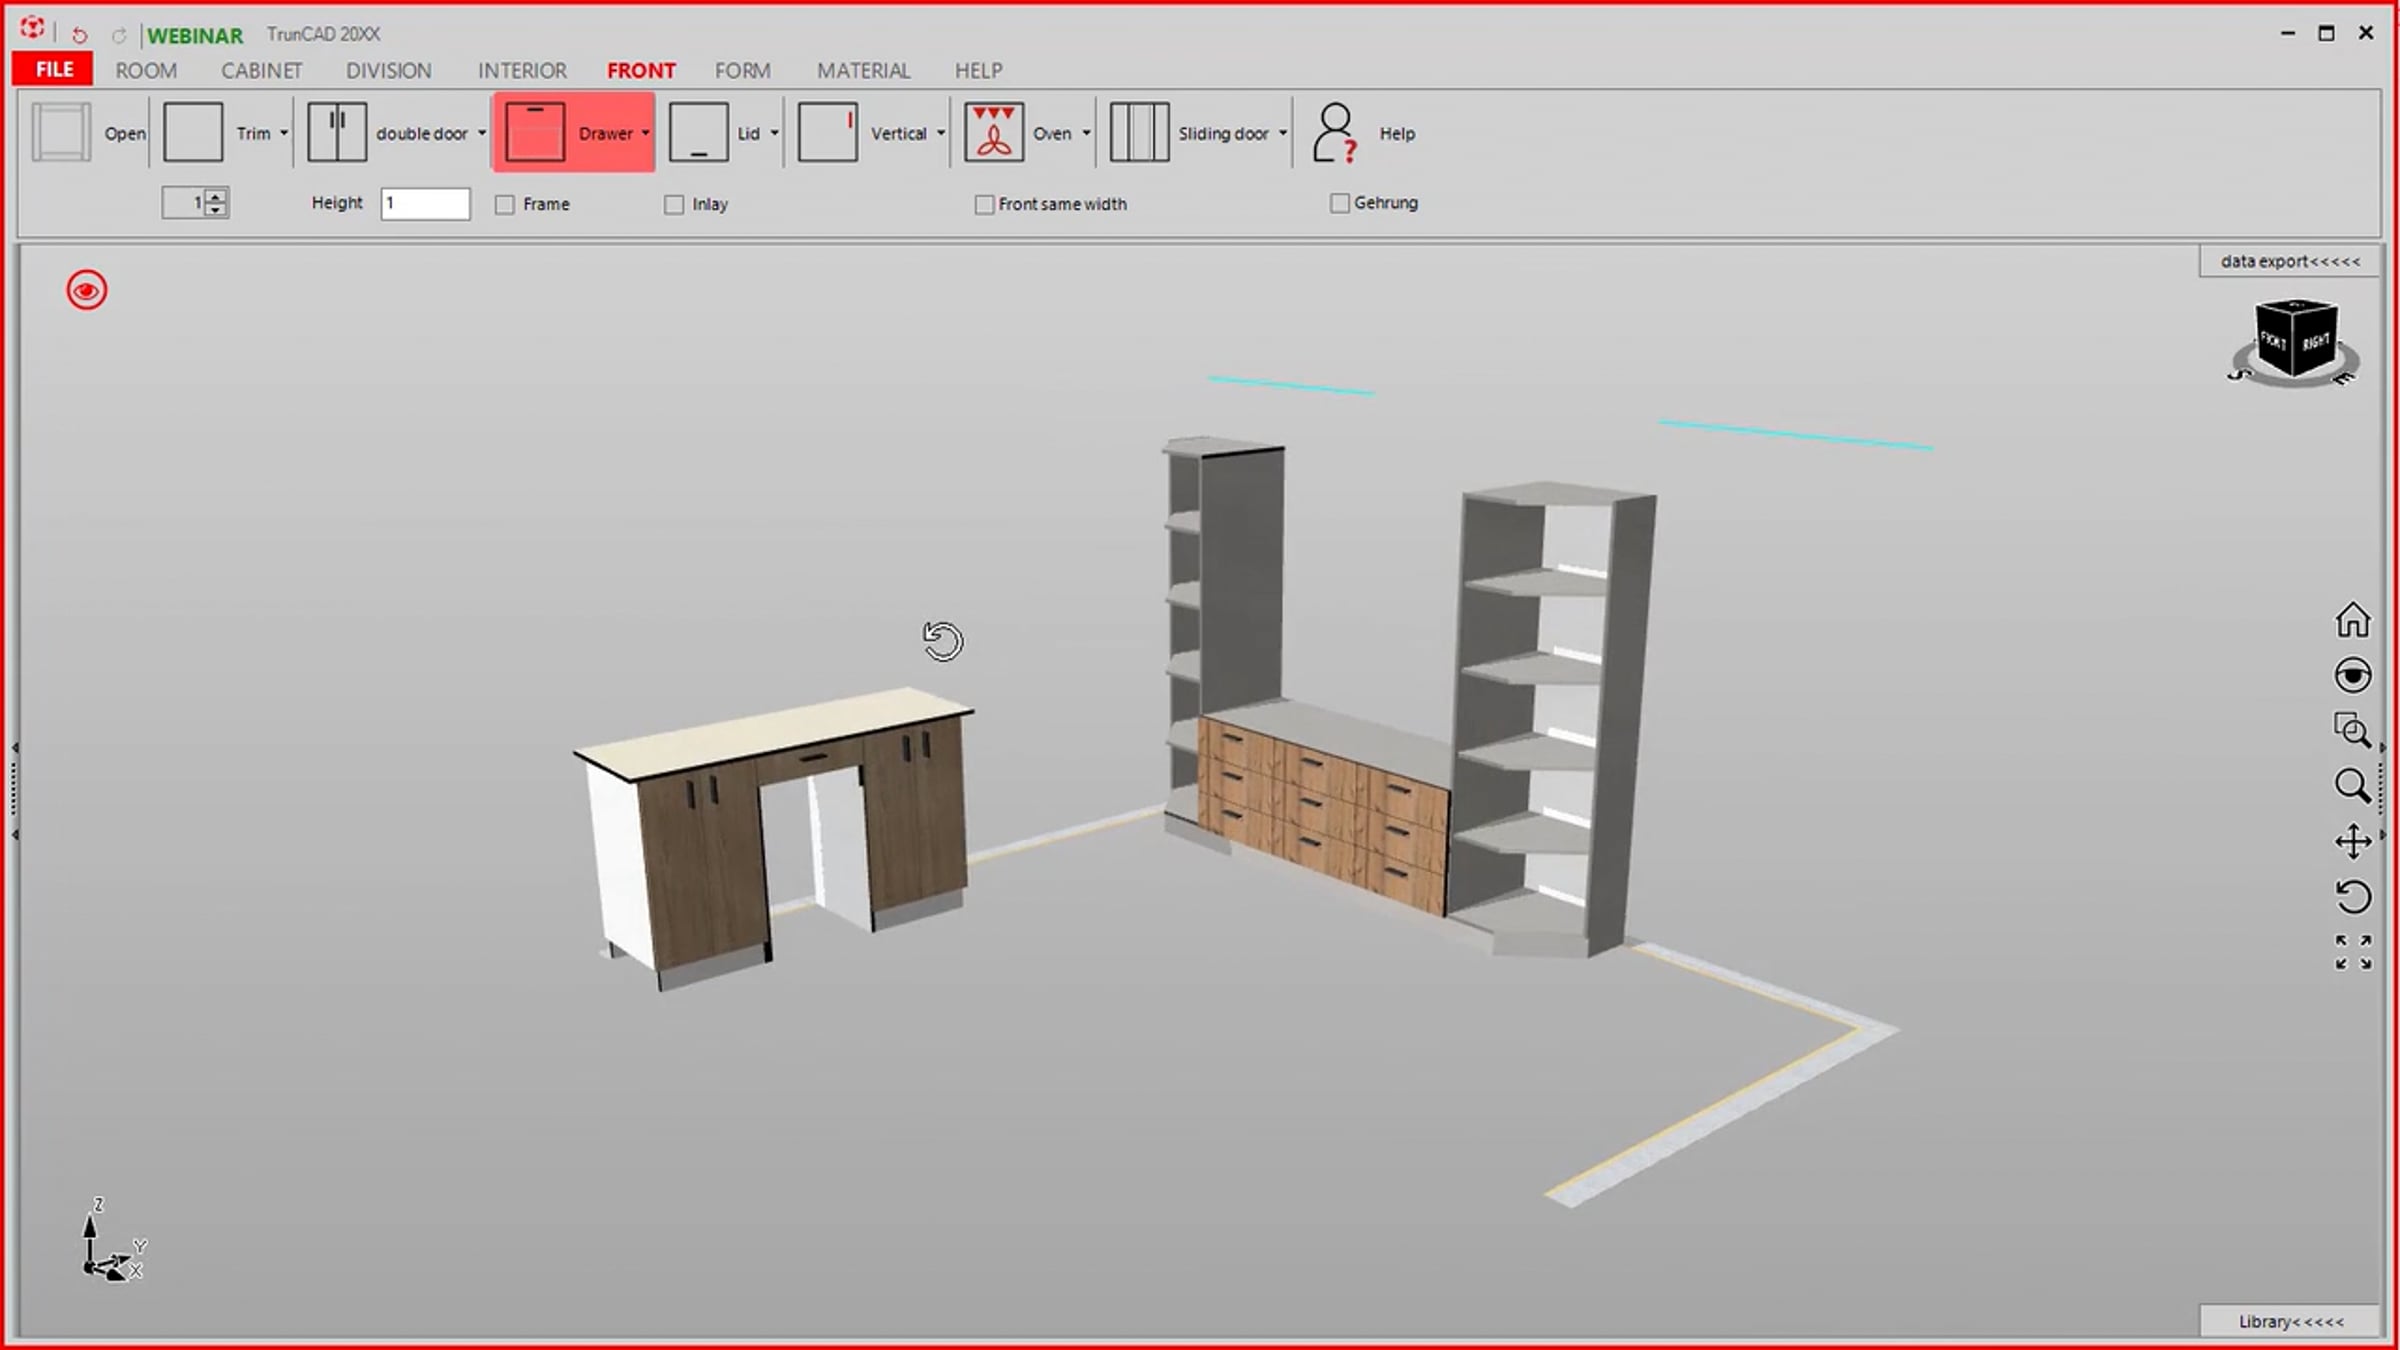The width and height of the screenshot is (2400, 1350).
Task: Activate the pan move arrows icon
Action: tap(2352, 841)
